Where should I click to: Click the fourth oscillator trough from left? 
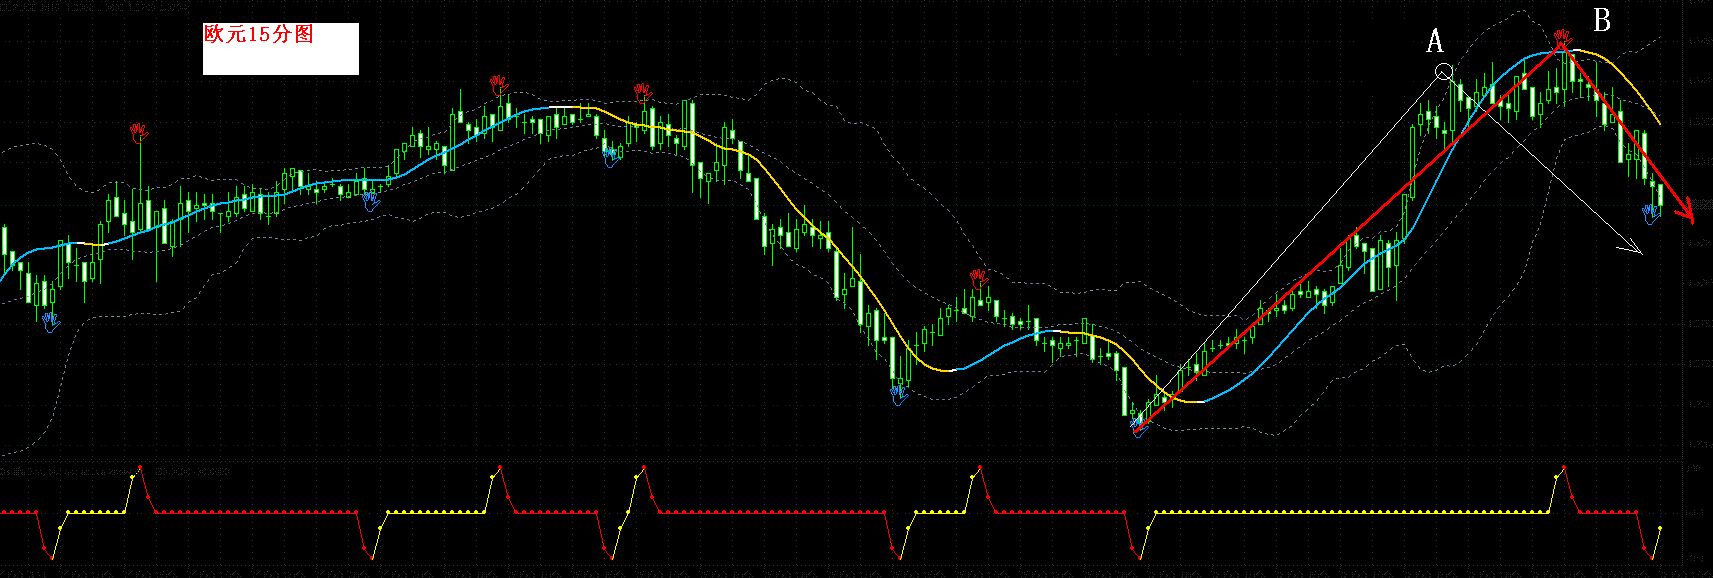899,557
